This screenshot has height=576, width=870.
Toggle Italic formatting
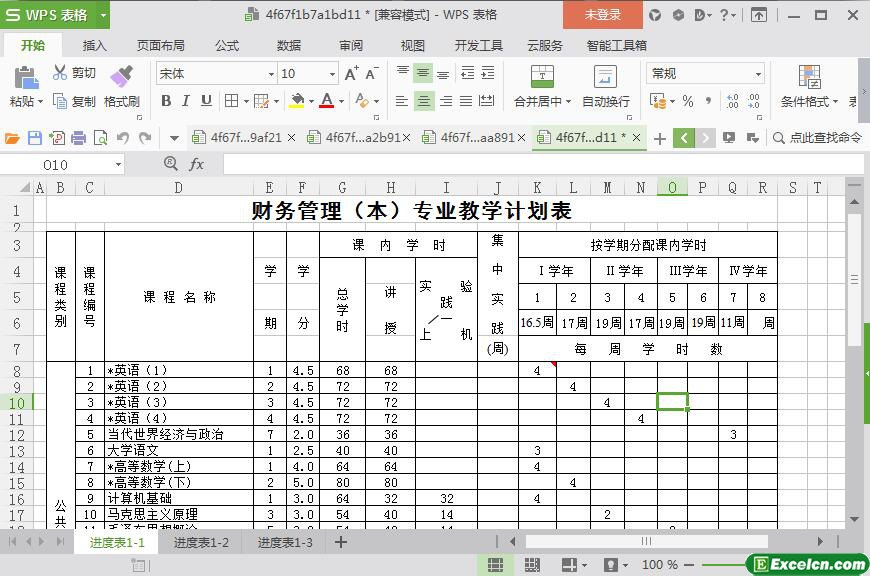coord(186,101)
